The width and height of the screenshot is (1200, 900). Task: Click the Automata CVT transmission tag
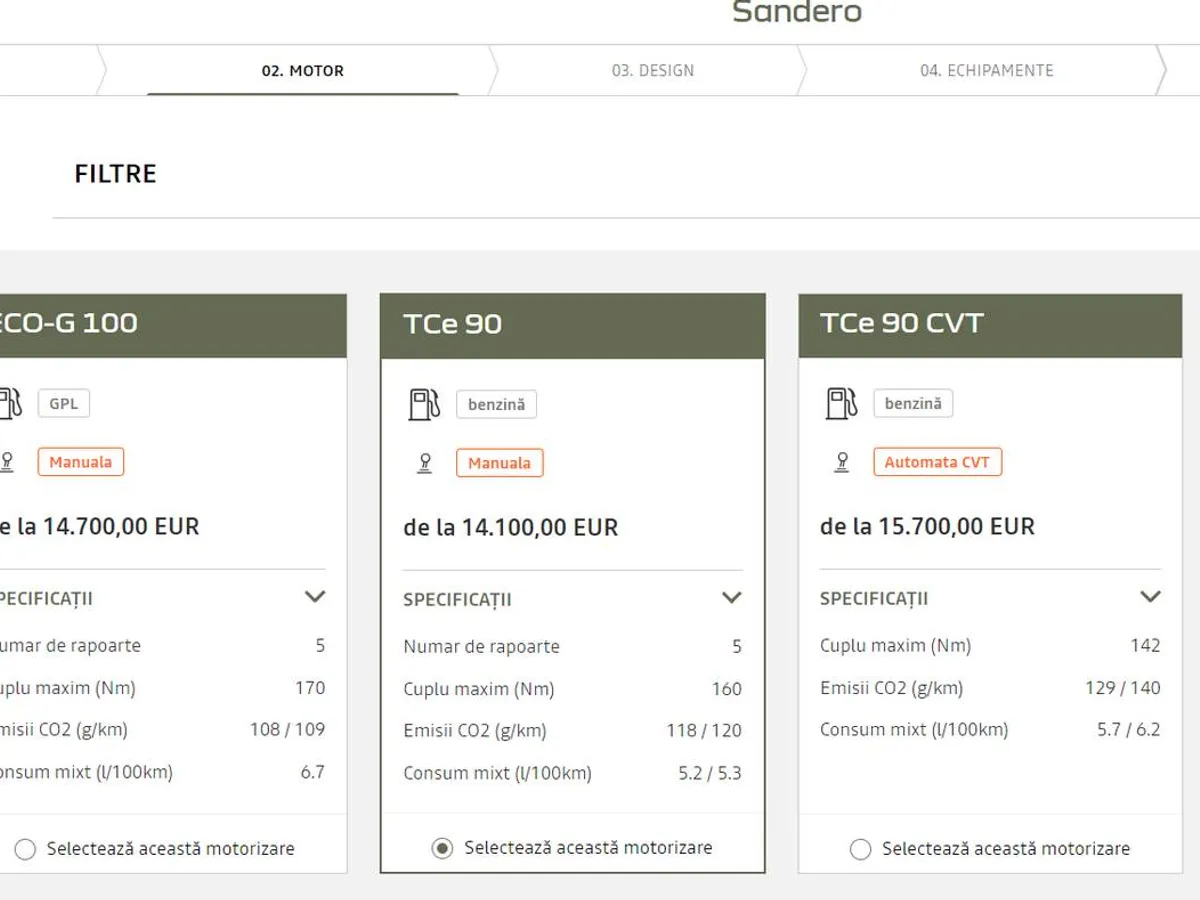pyautogui.click(x=937, y=462)
